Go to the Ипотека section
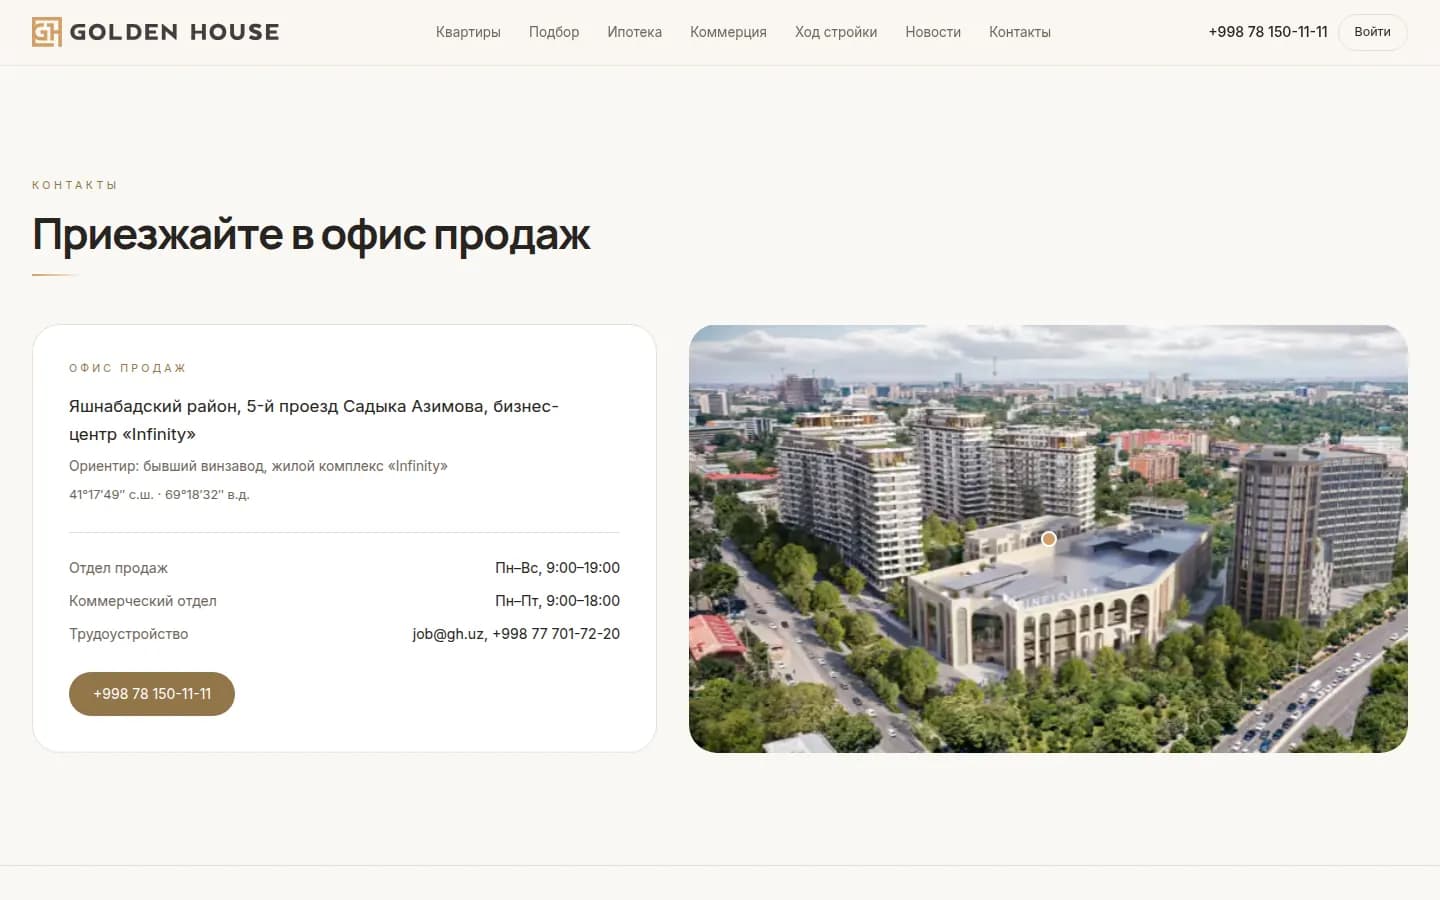Screen dimensions: 1440x900 click(x=634, y=32)
